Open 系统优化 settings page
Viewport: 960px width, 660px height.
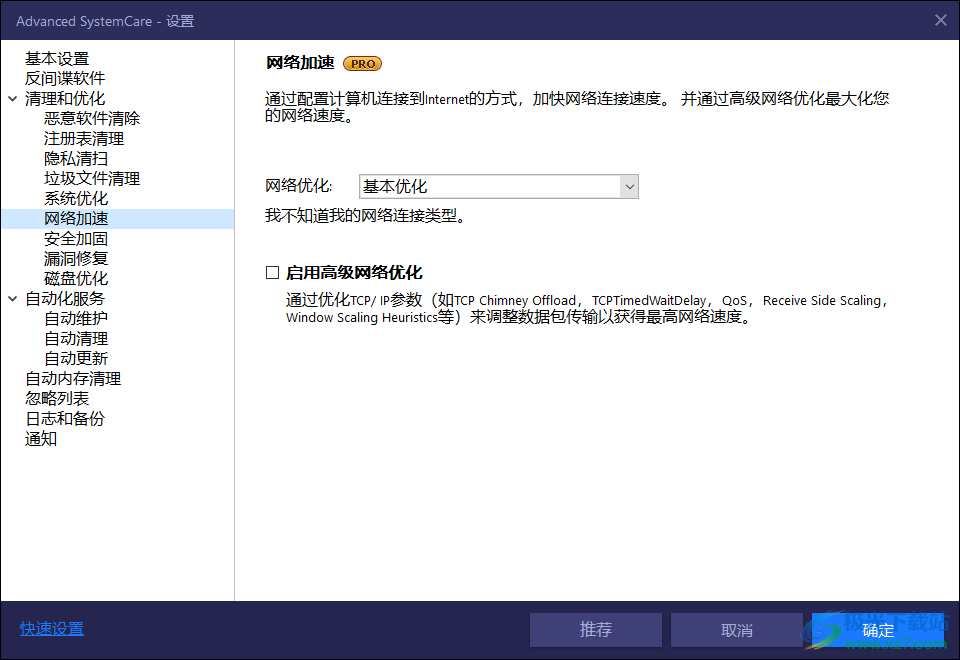[x=76, y=199]
